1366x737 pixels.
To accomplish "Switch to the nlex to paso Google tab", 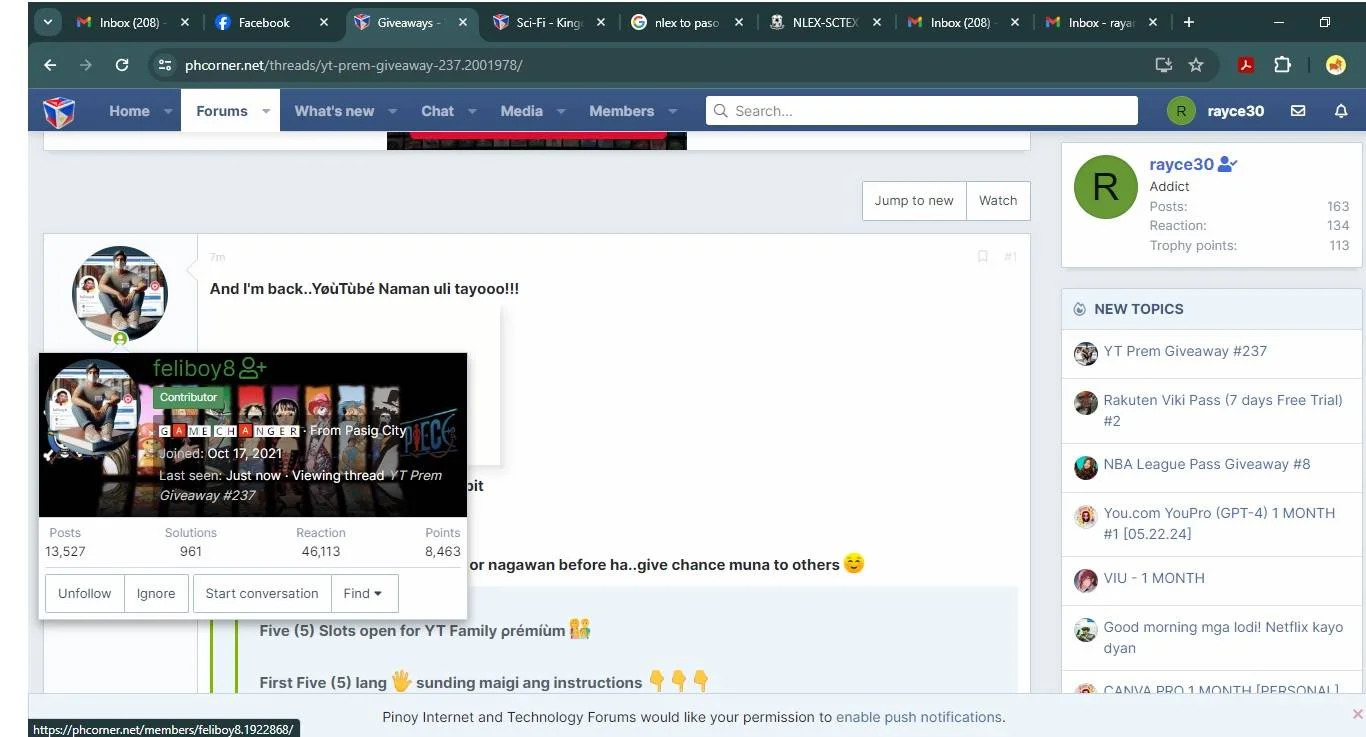I will coord(686,22).
